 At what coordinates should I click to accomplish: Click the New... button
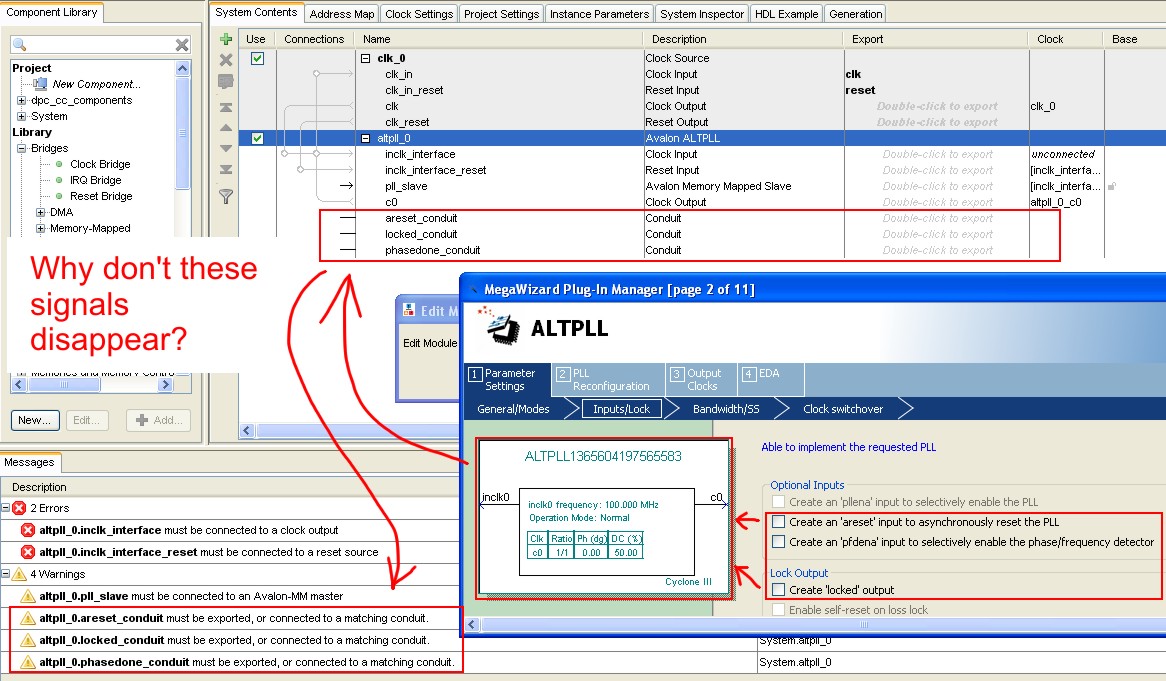(35, 420)
